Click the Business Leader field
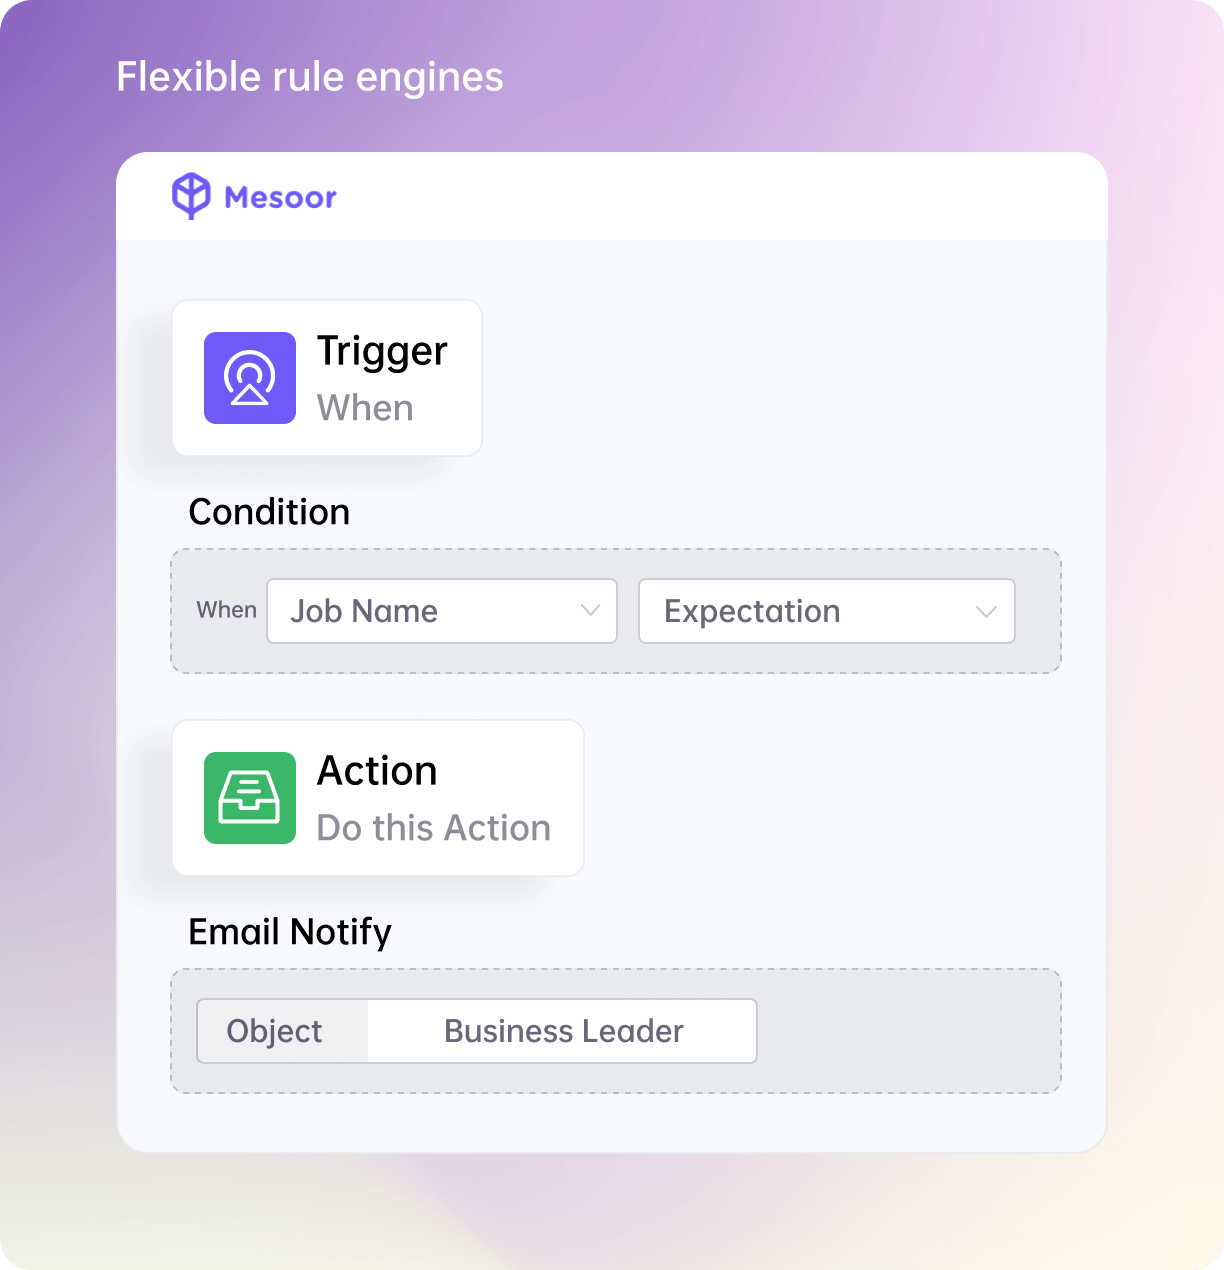Screen dimensions: 1224x1270 coord(563,1031)
